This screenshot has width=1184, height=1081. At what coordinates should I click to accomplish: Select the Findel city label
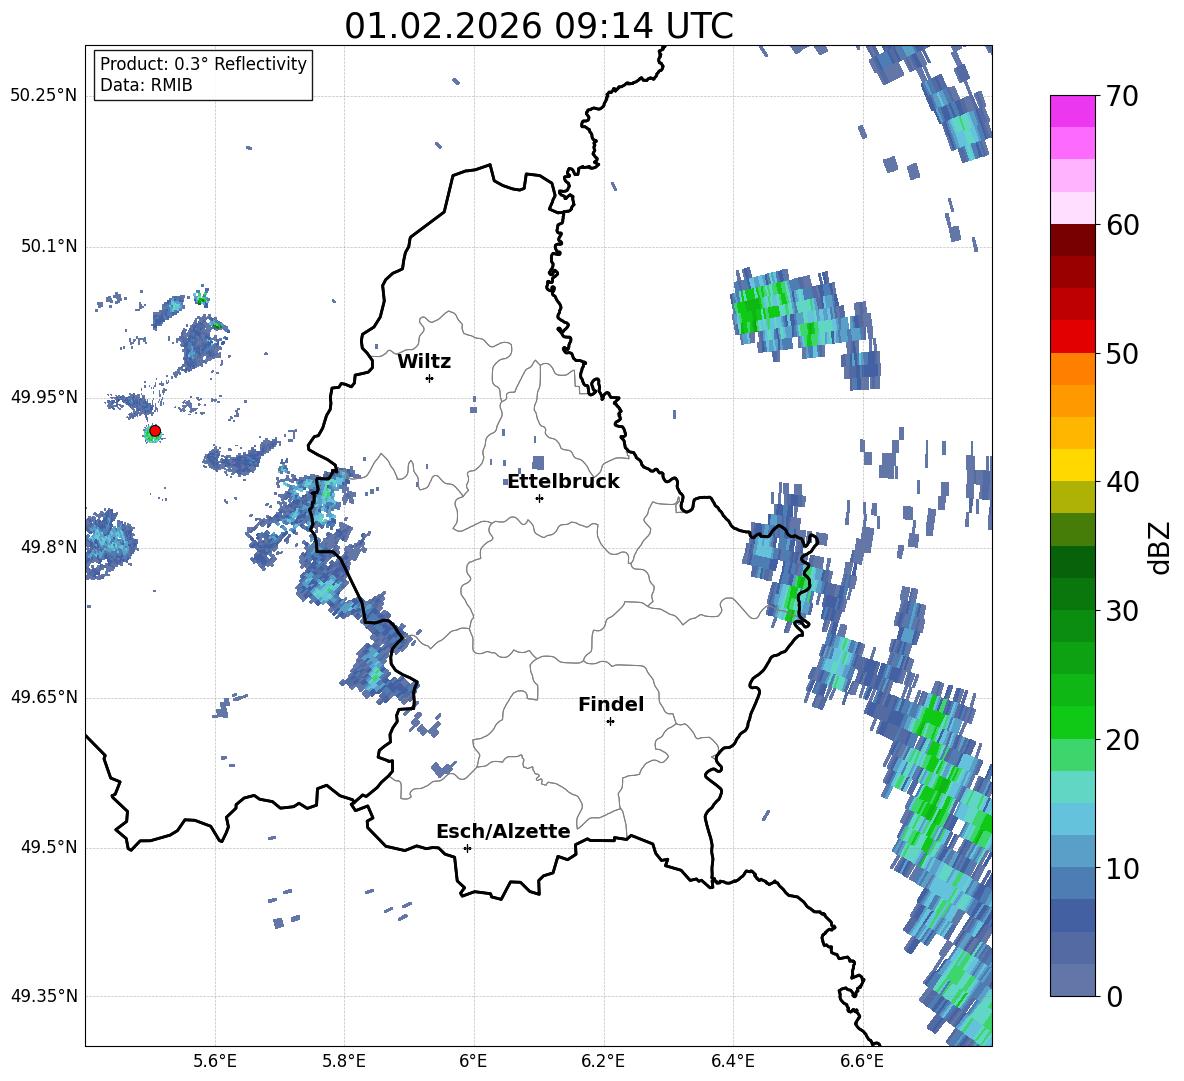tap(611, 704)
